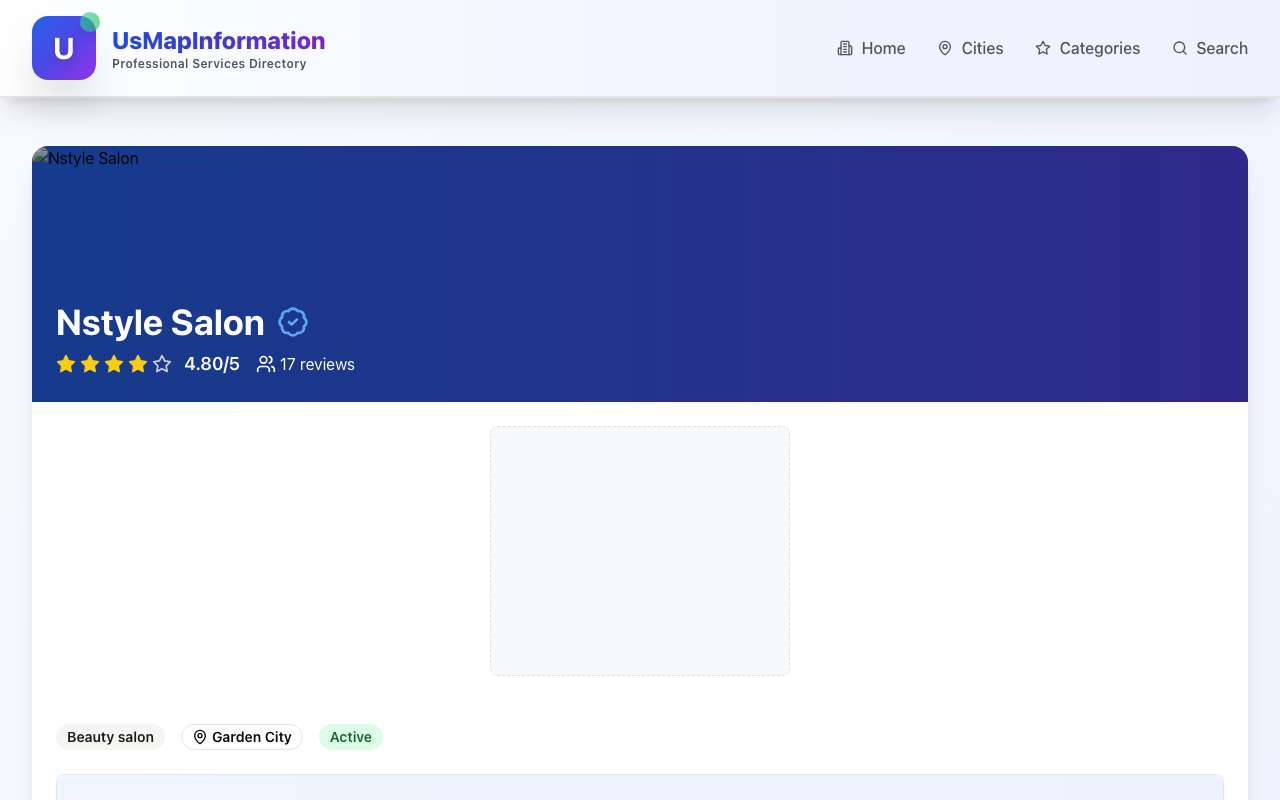Screen dimensions: 1280x800
Task: Click the UsMapInformation site title
Action: [x=218, y=41]
